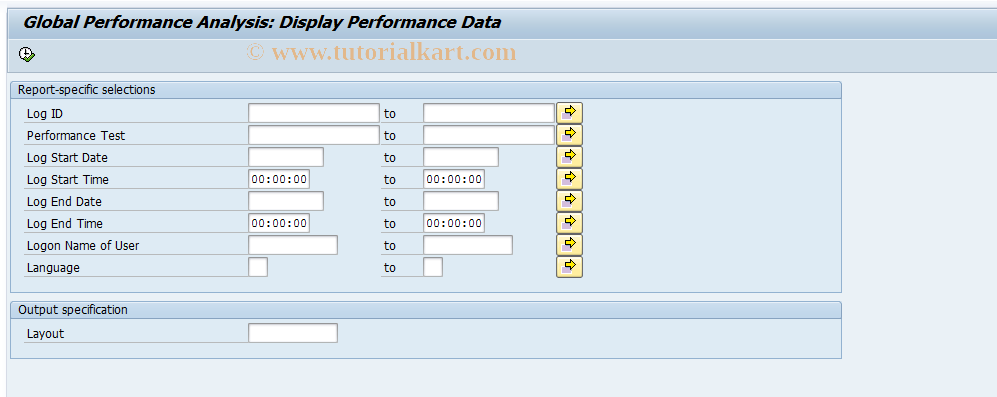Click the Log End Time label
Viewport: 997px width, 397px height.
pyautogui.click(x=64, y=224)
